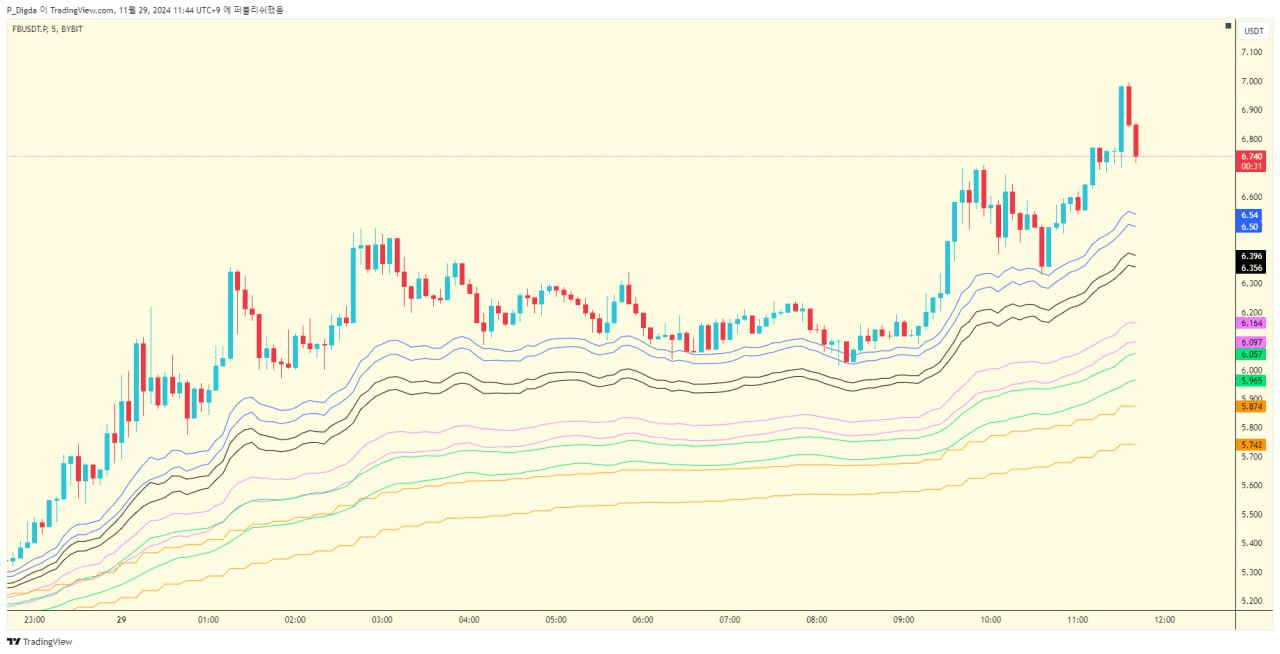1280x654 pixels.
Task: Click the FBUSDT.P, 5, BYBIT symbol label
Action: 47,29
